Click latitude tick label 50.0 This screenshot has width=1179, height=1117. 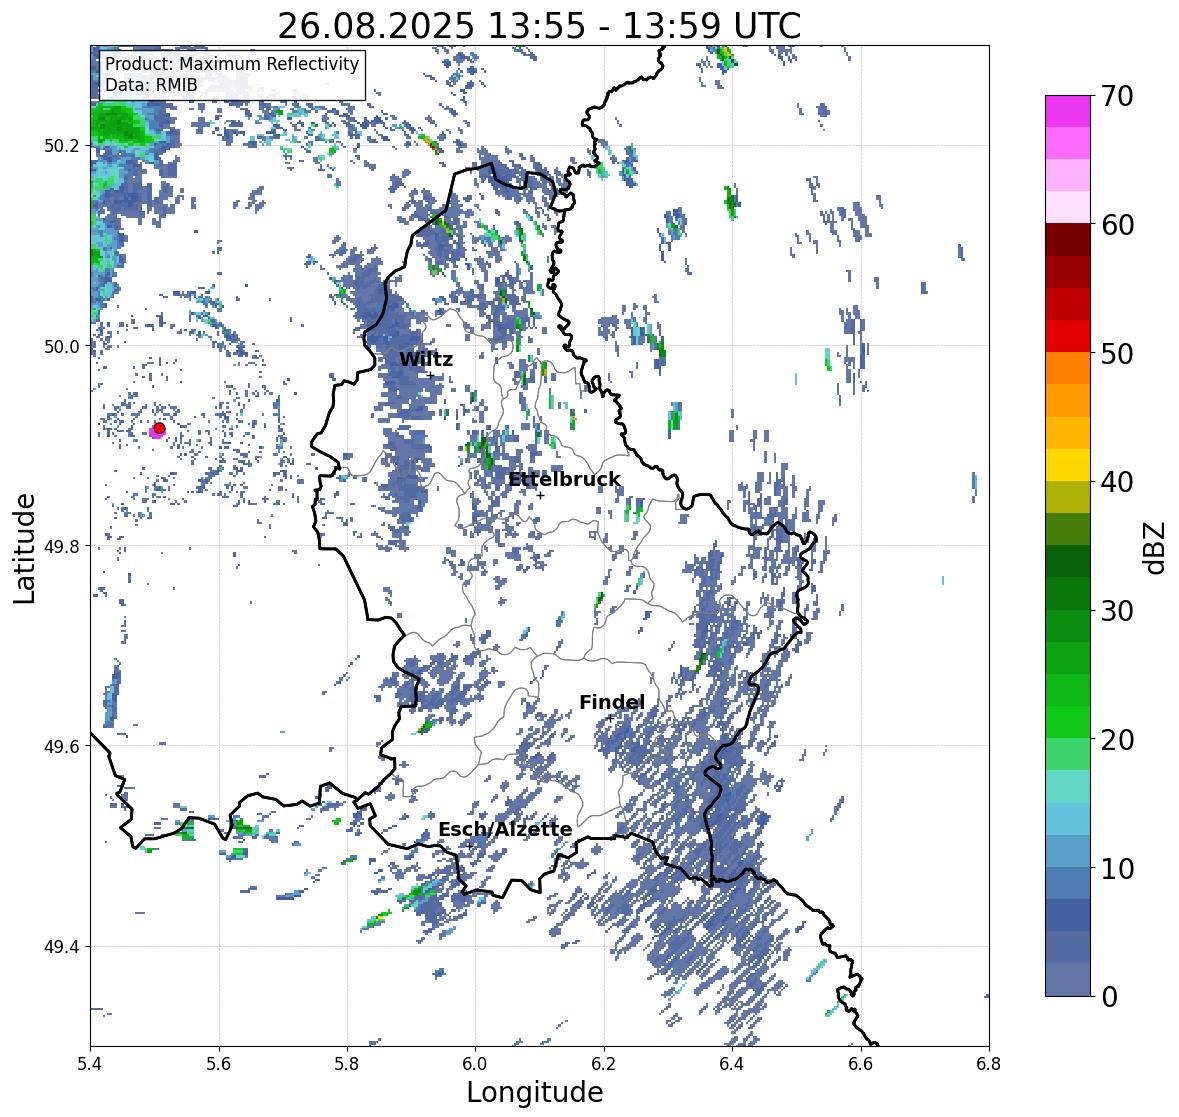(x=62, y=347)
